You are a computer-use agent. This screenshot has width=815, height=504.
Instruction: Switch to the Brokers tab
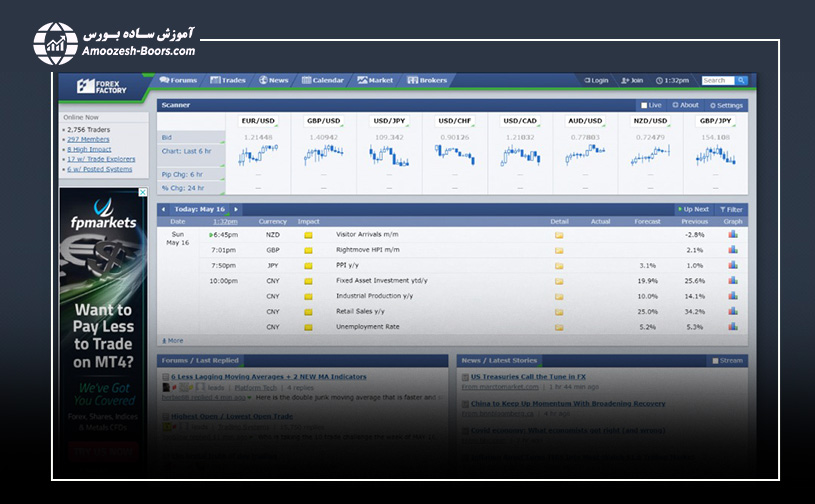click(x=427, y=80)
